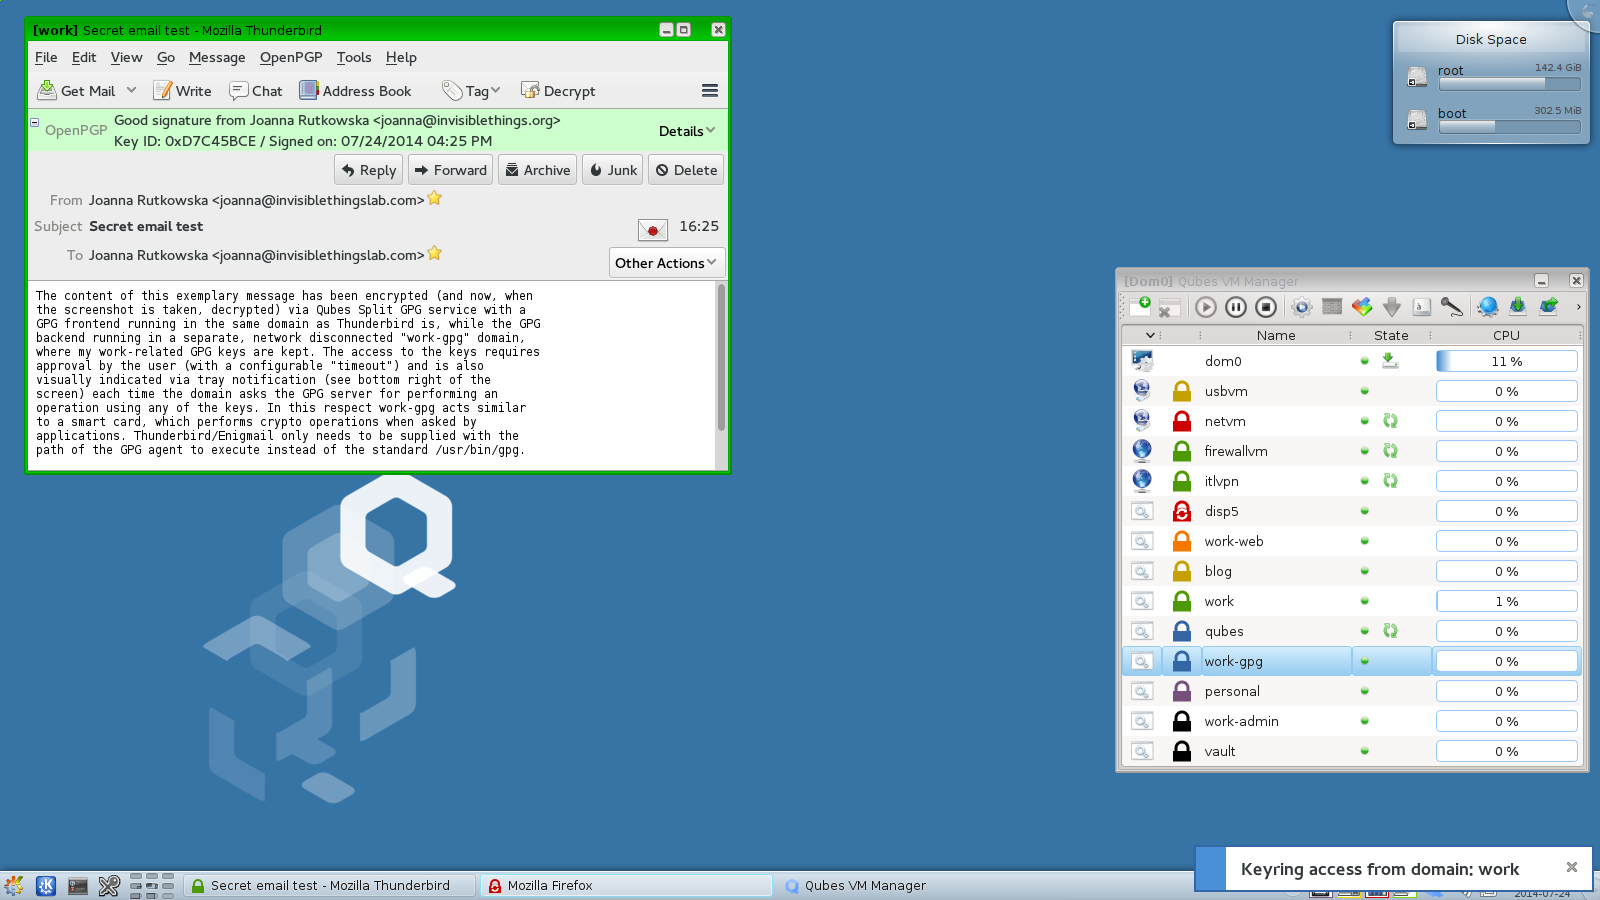Open the OpenPGP menu
This screenshot has width=1600, height=900.
(x=291, y=58)
